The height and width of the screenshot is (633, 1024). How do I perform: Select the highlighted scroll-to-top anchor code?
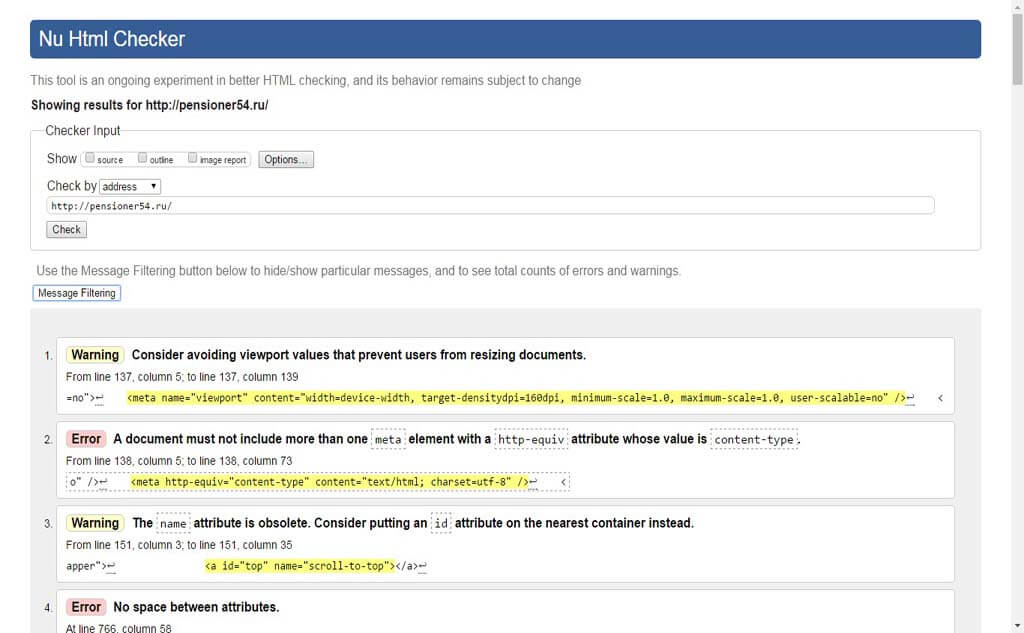(x=299, y=566)
